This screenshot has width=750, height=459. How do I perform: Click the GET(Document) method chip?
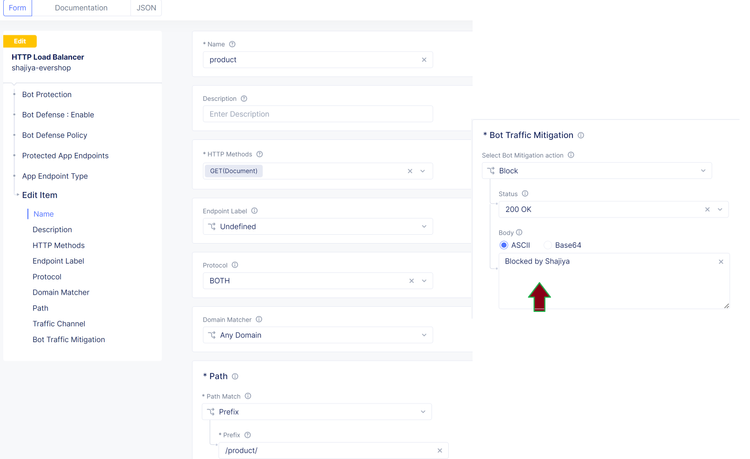pyautogui.click(x=233, y=171)
